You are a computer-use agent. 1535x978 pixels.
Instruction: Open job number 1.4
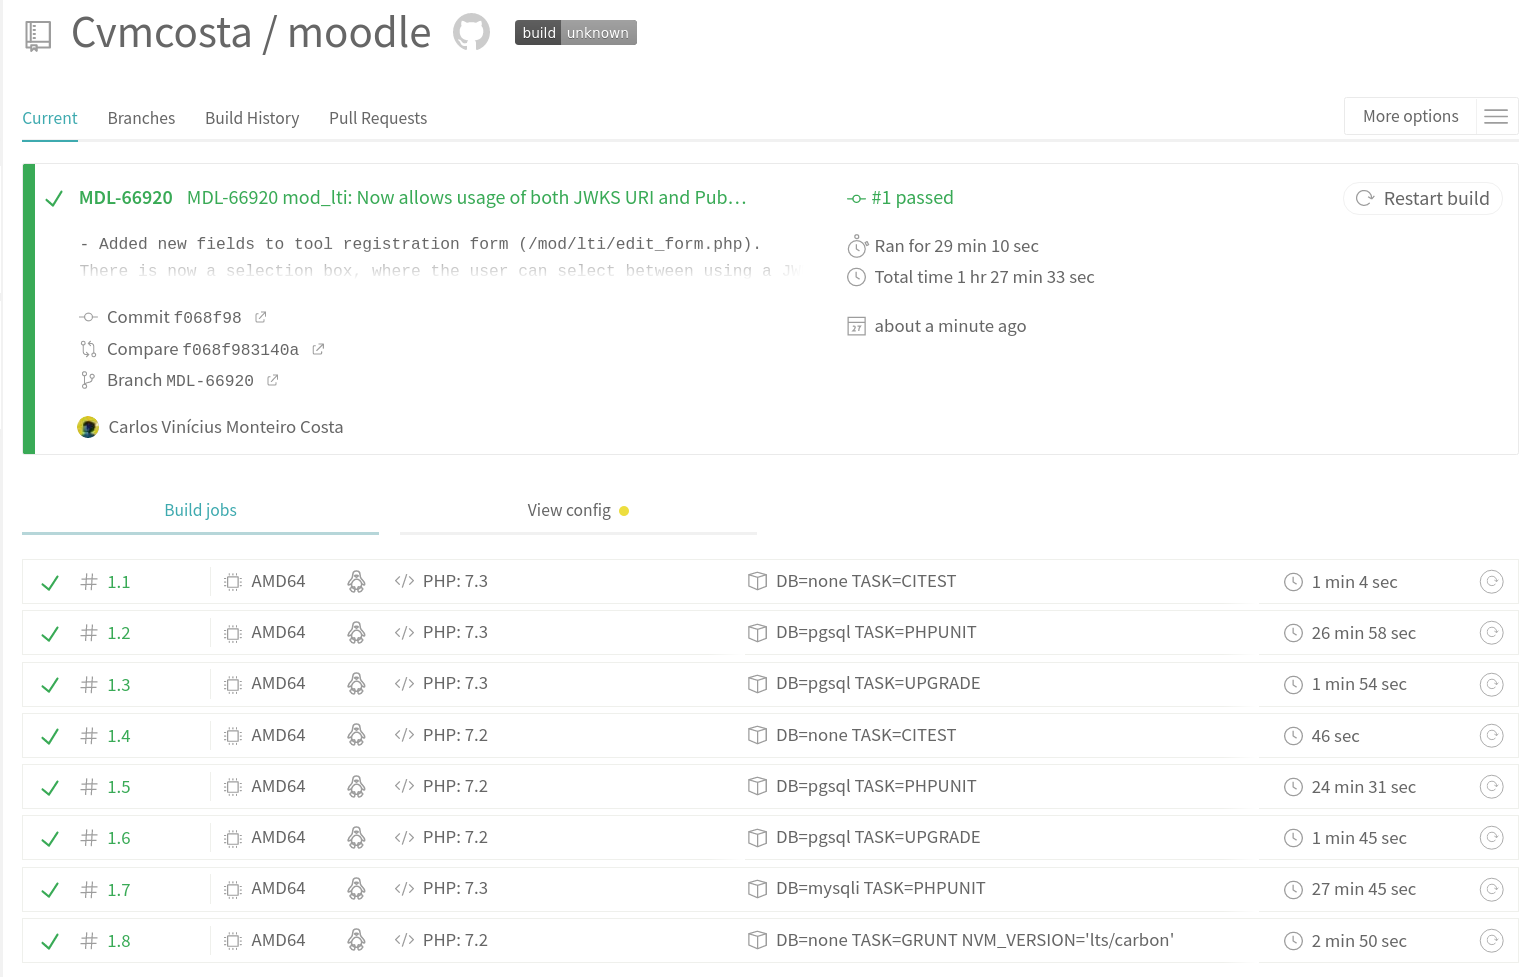click(x=119, y=736)
